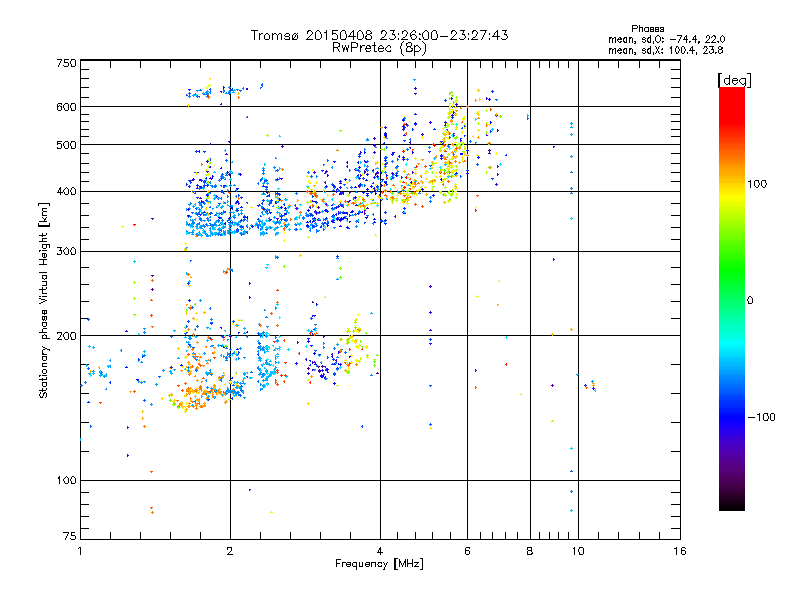Select the 'mean, sd,X: 100.4, 23.8' line

(x=665, y=50)
